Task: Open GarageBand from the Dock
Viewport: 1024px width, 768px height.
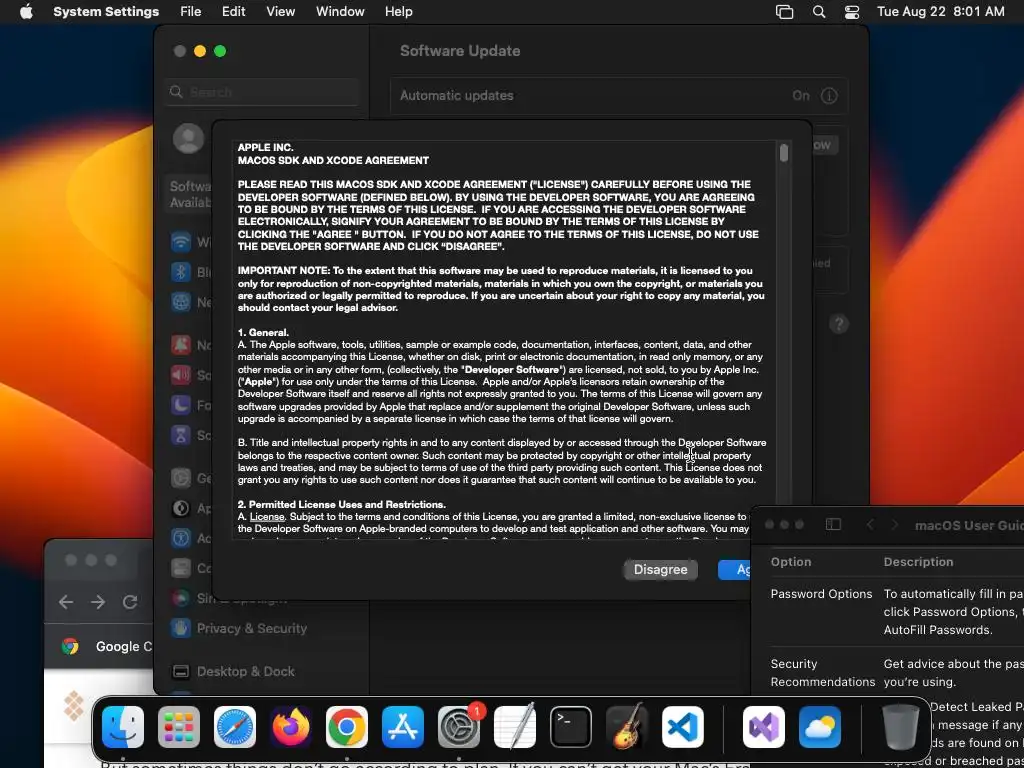Action: tap(627, 727)
